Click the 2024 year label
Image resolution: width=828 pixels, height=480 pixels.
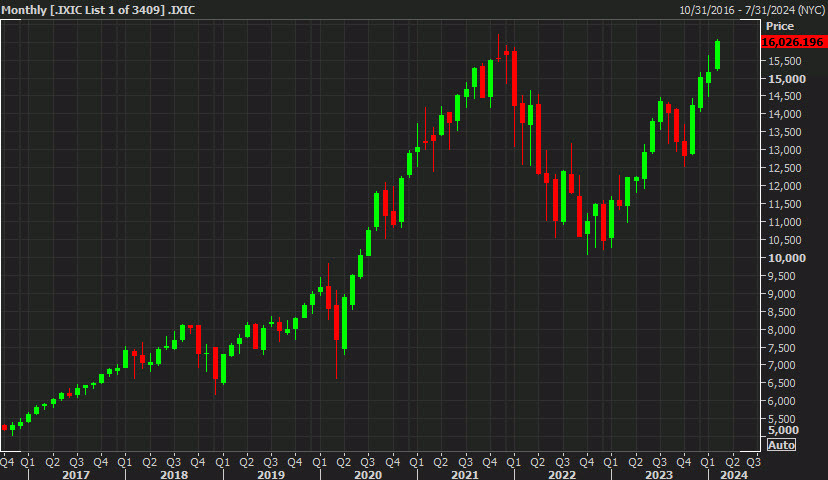tap(734, 474)
